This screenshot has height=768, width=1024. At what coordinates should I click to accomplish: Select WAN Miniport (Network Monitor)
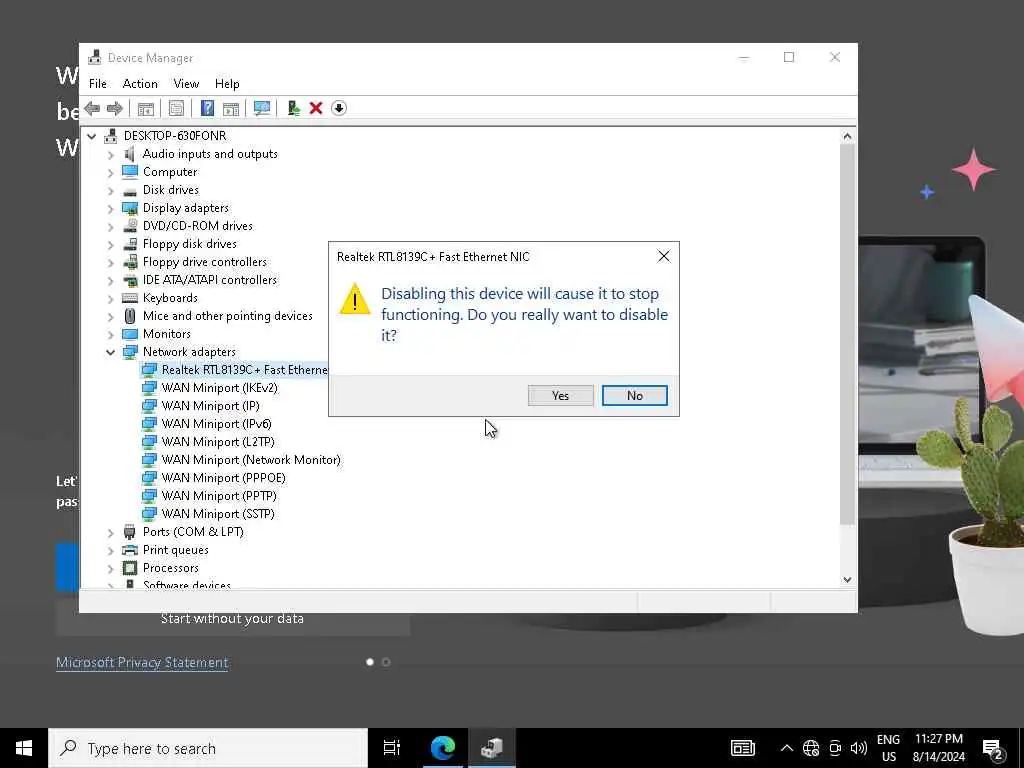[251, 460]
